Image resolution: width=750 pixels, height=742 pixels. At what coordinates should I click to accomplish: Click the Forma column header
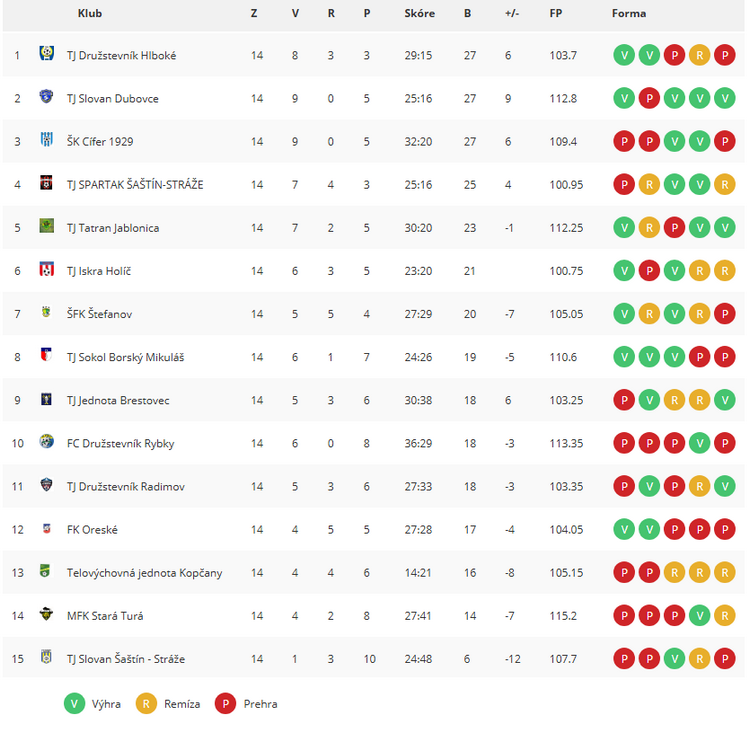[629, 13]
